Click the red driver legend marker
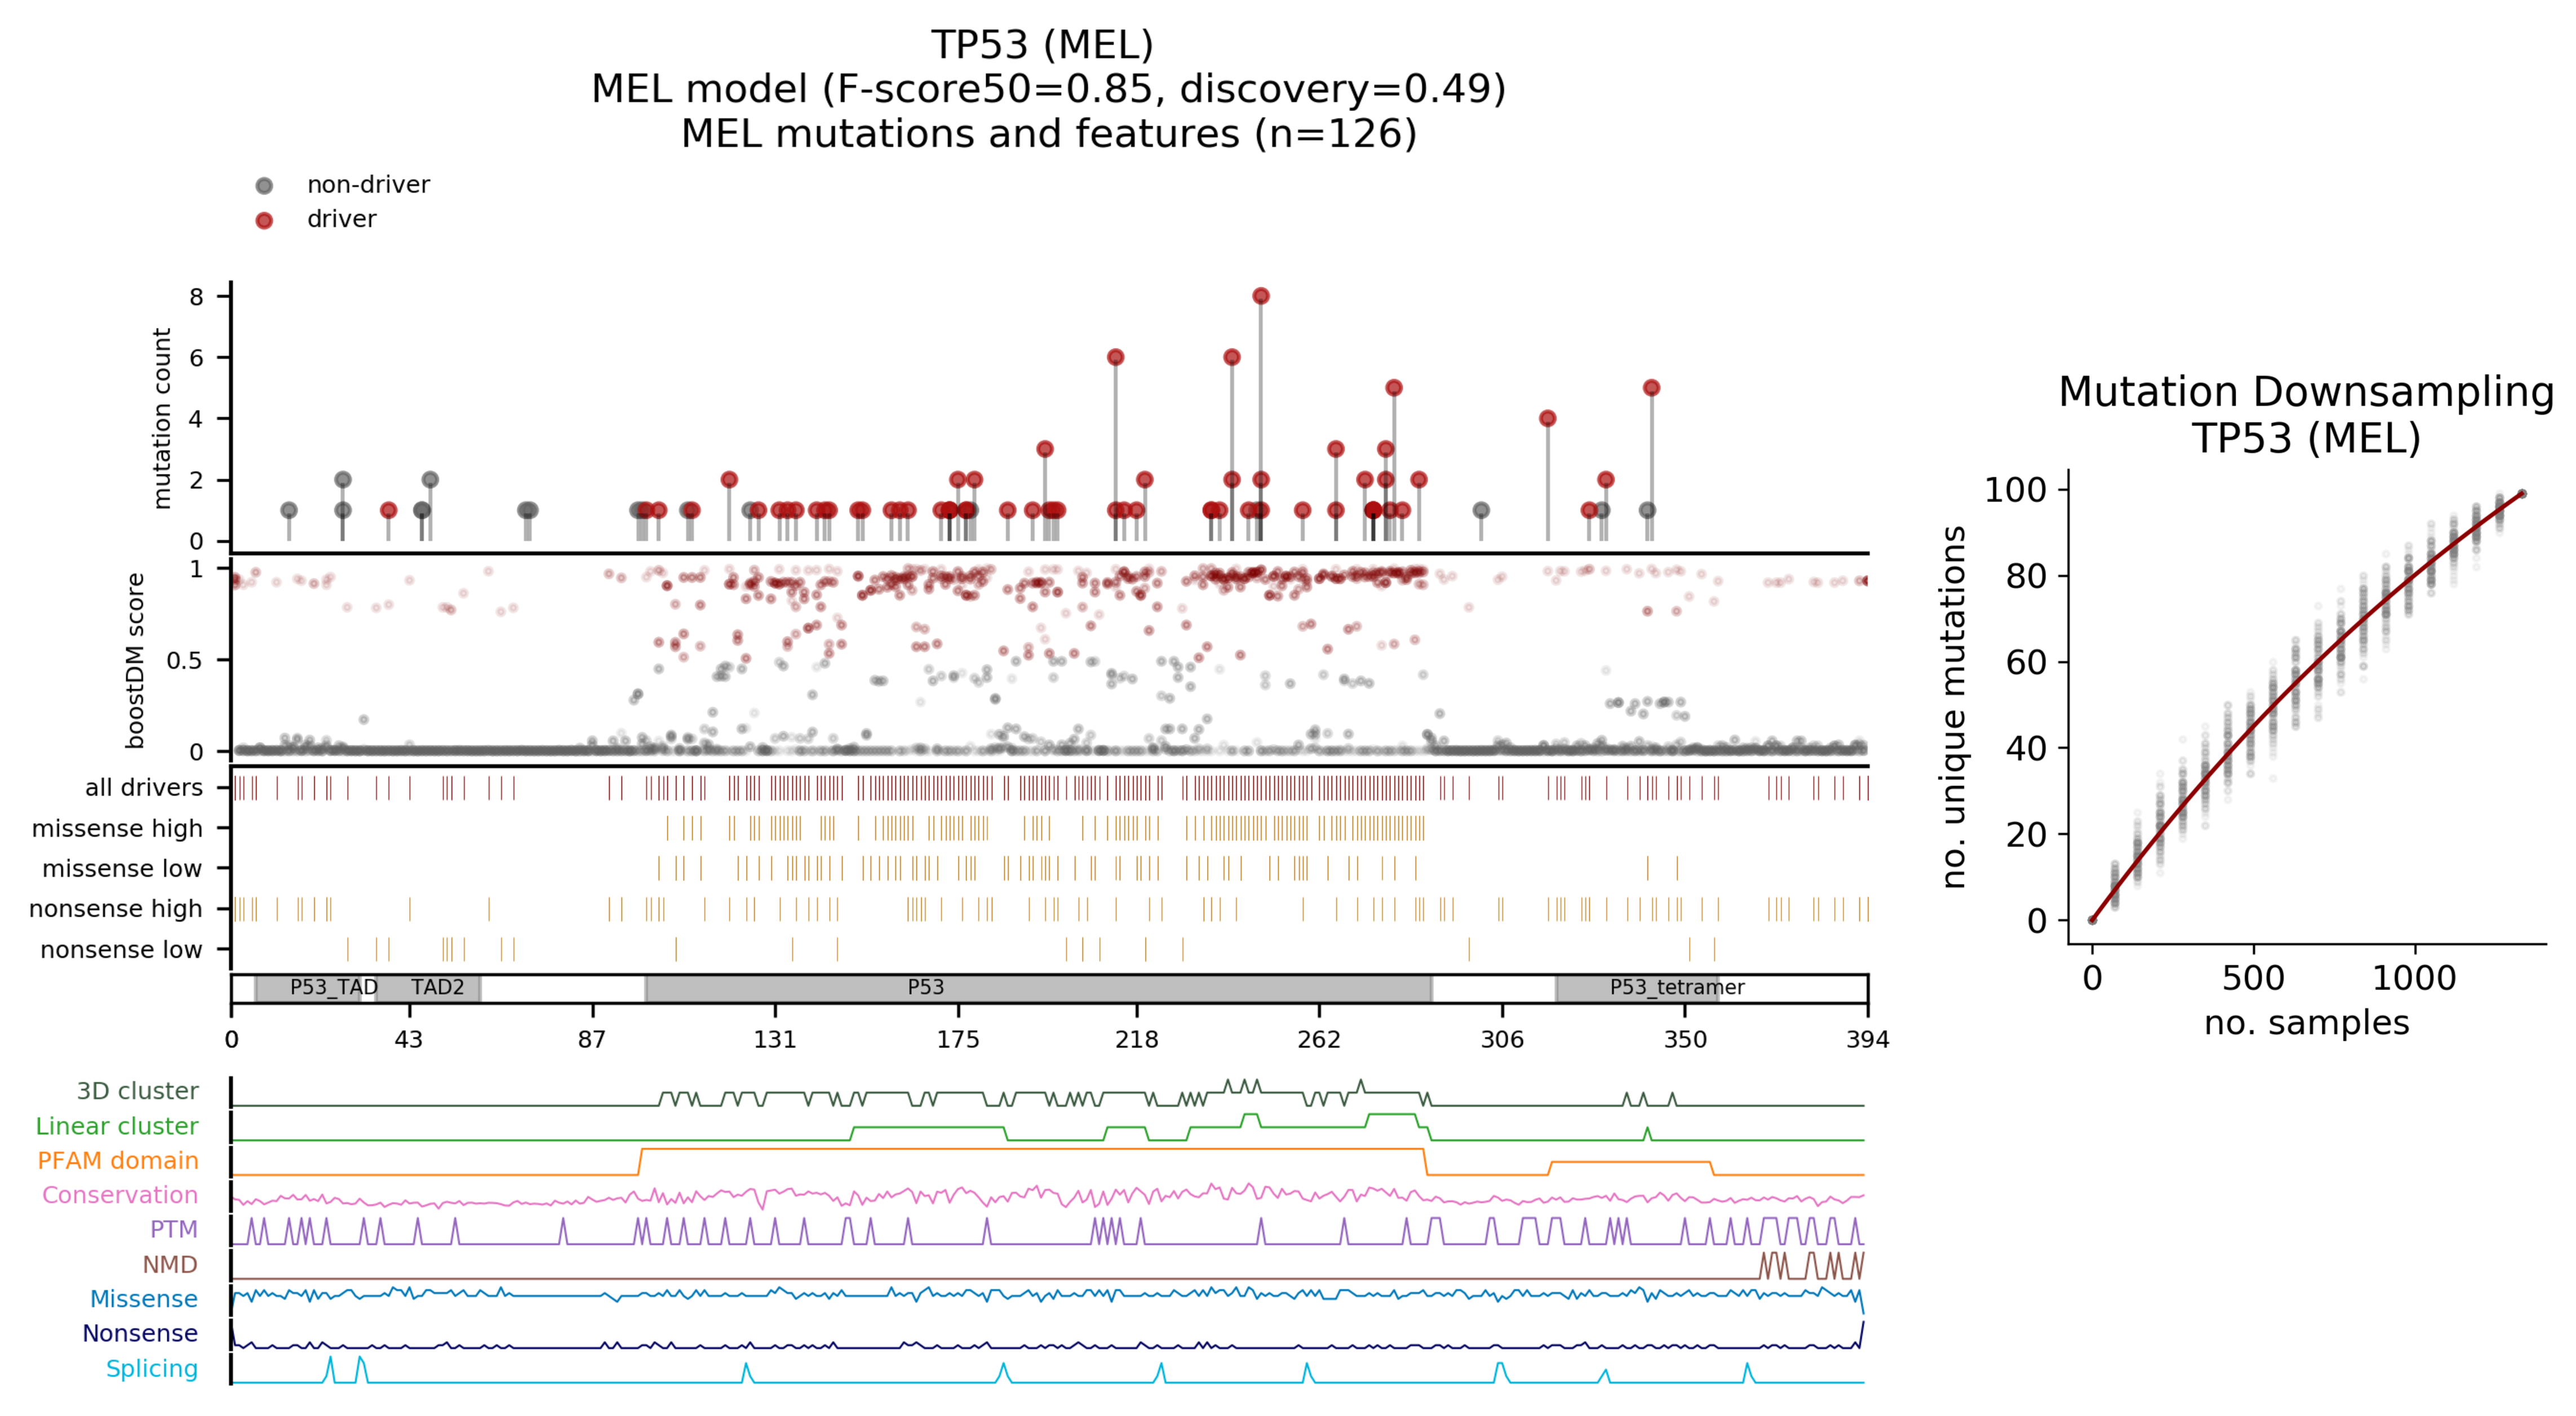2576x1416 pixels. pyautogui.click(x=264, y=220)
